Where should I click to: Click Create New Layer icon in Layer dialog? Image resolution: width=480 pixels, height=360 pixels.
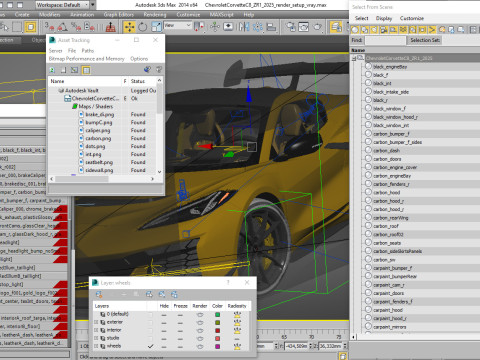99,294
